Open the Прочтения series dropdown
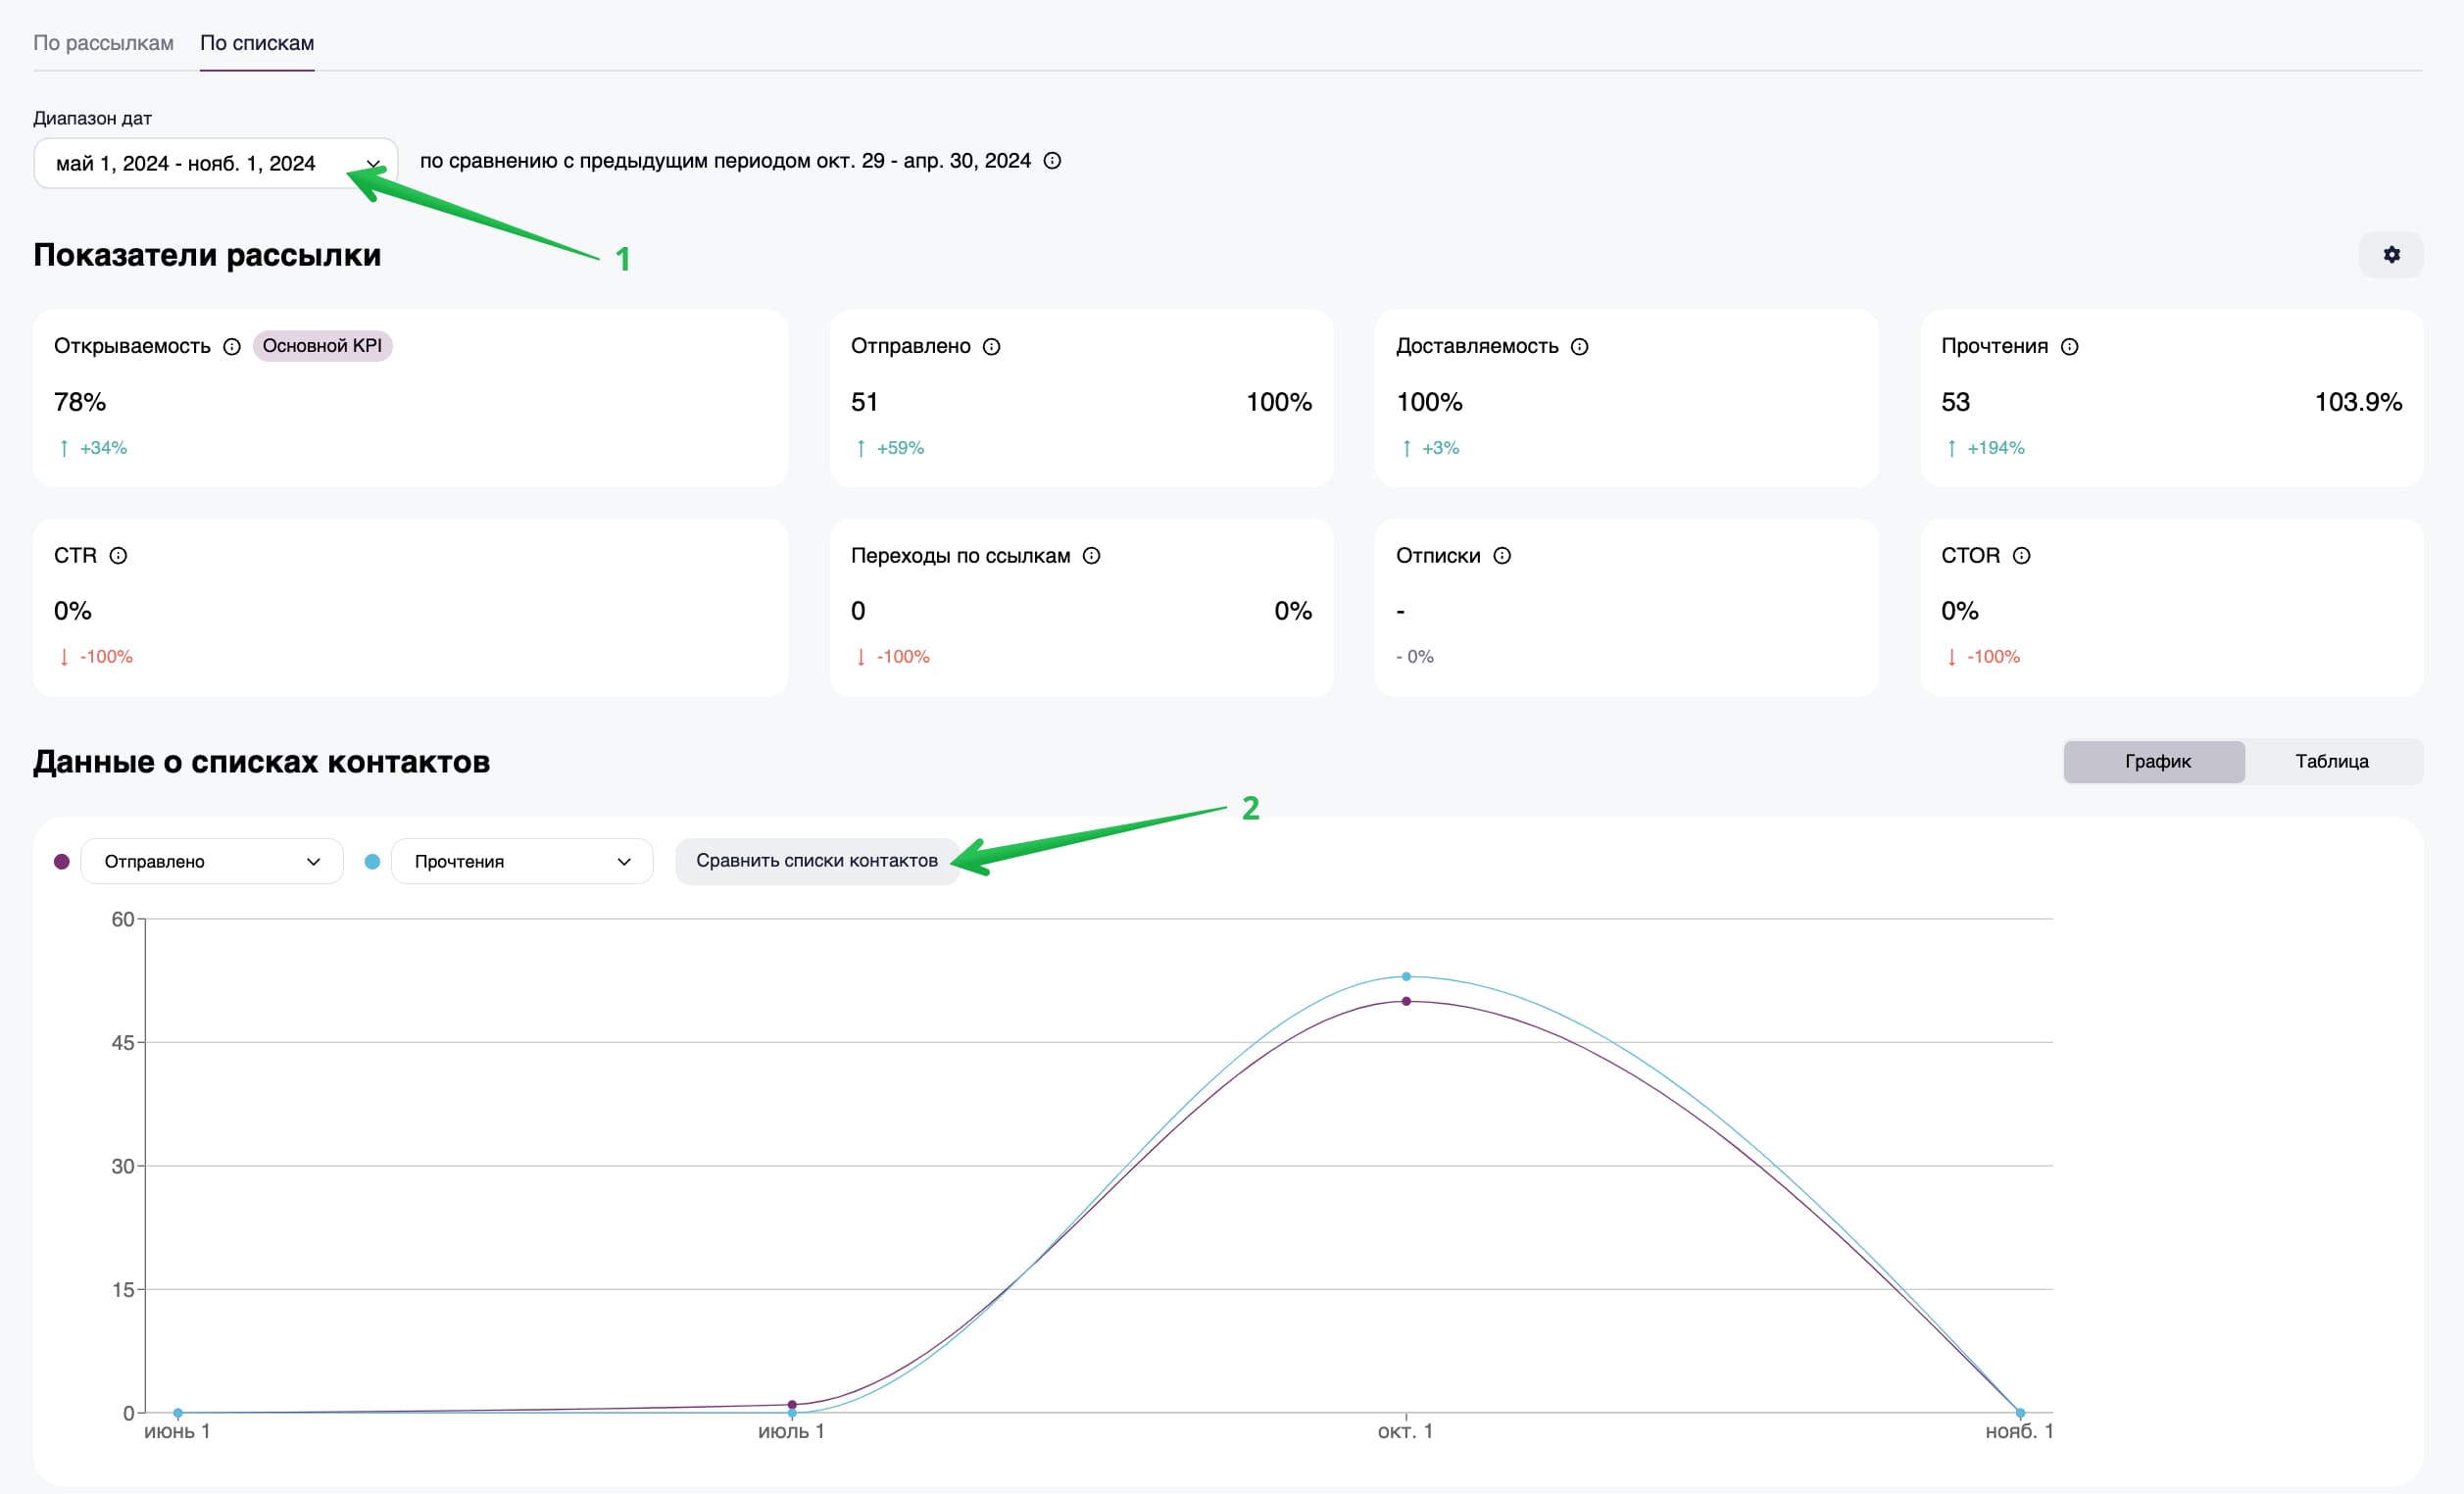 point(522,861)
